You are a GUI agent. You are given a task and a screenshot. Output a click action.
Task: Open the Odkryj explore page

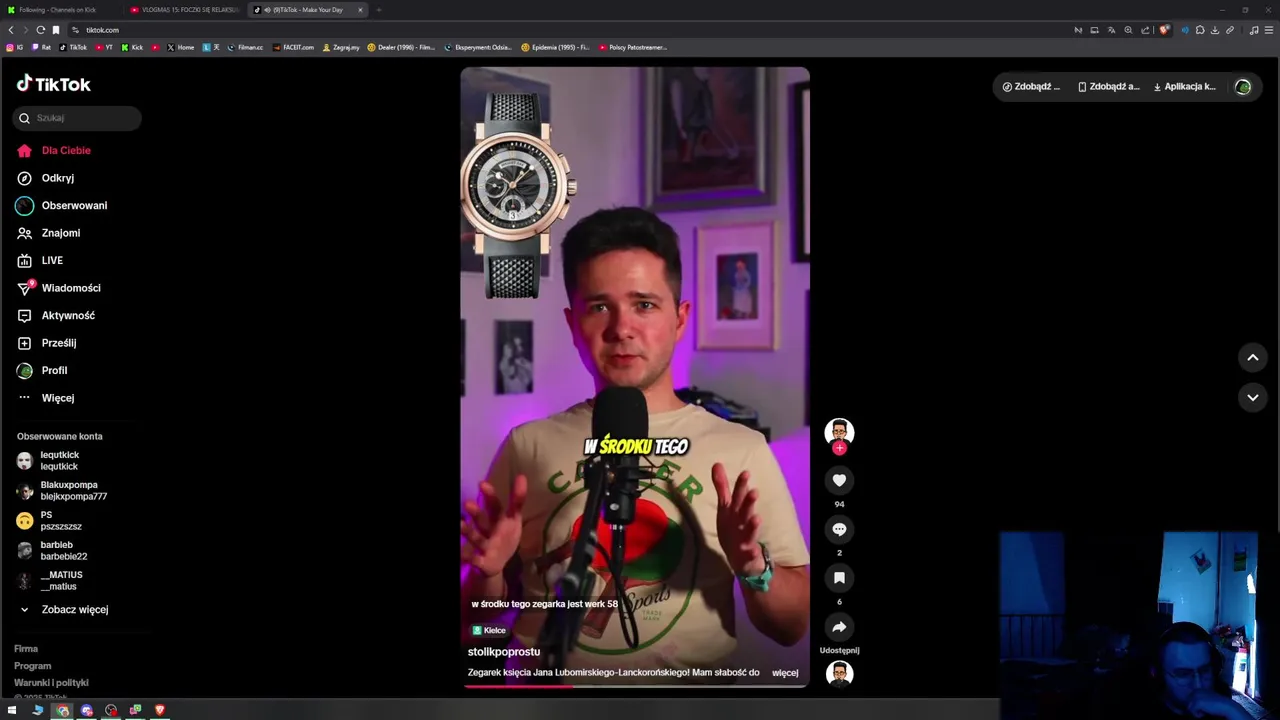pos(46,178)
